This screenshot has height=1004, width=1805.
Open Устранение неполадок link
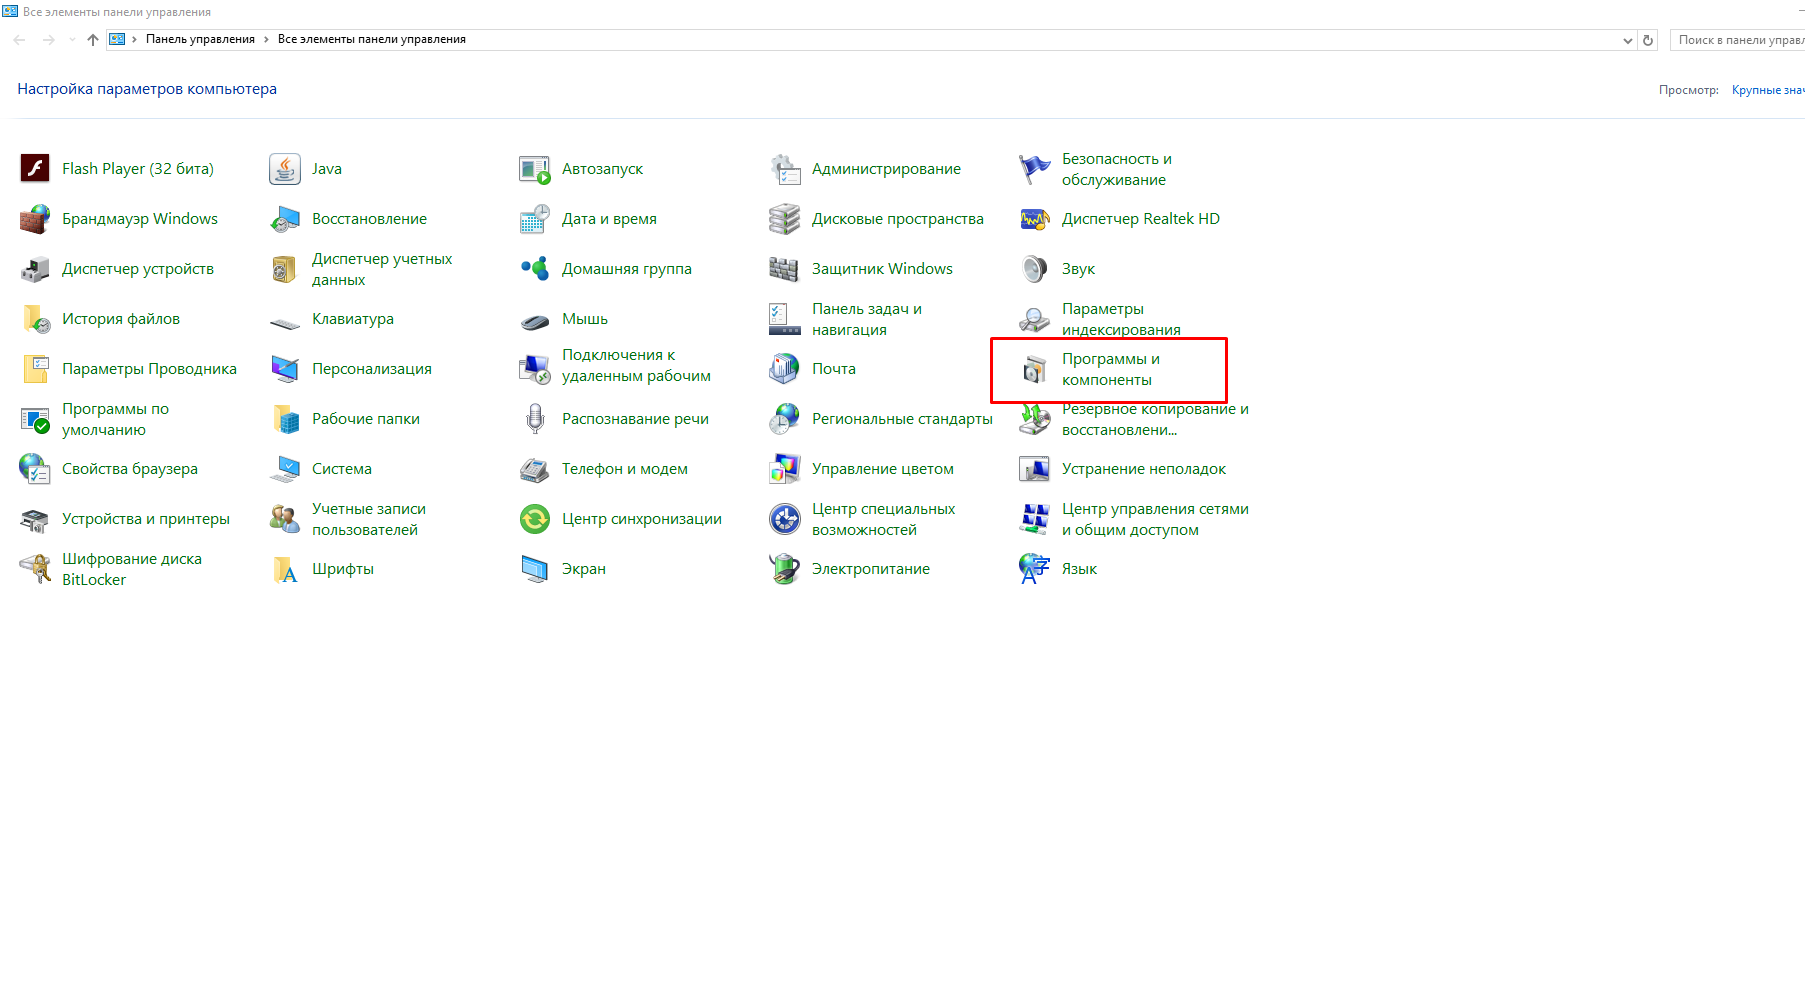pos(1144,469)
